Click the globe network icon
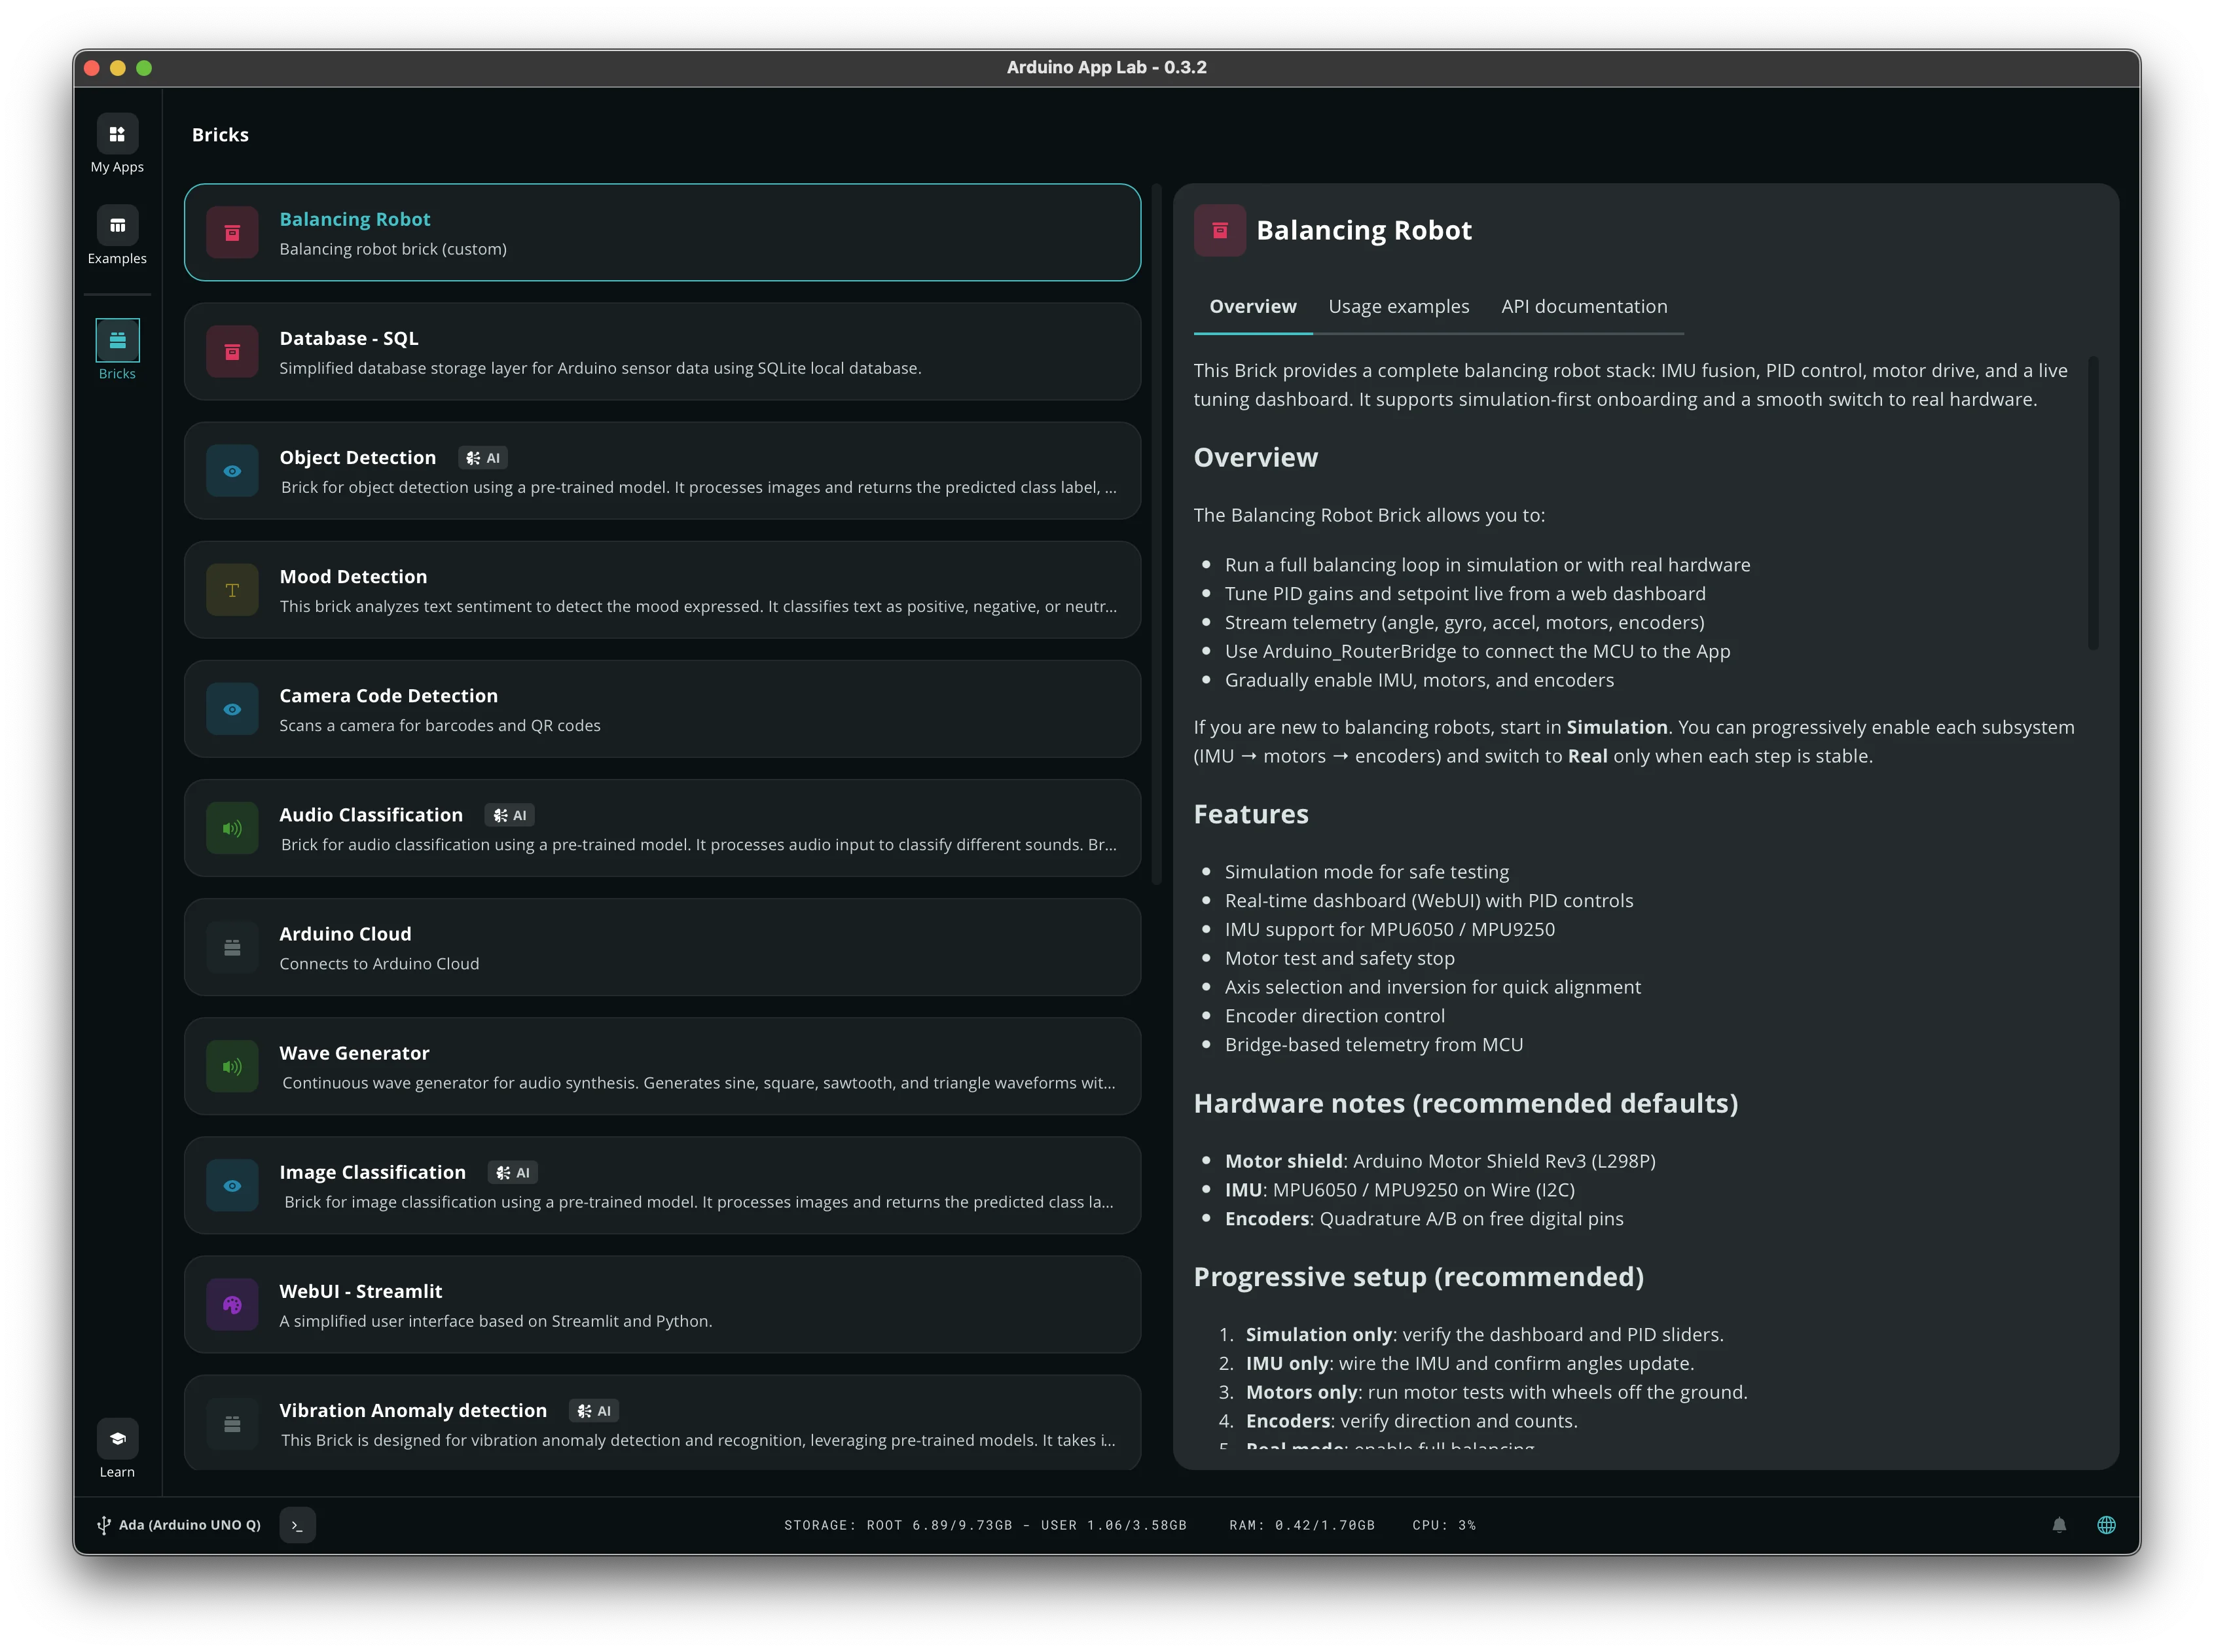 coord(2105,1525)
